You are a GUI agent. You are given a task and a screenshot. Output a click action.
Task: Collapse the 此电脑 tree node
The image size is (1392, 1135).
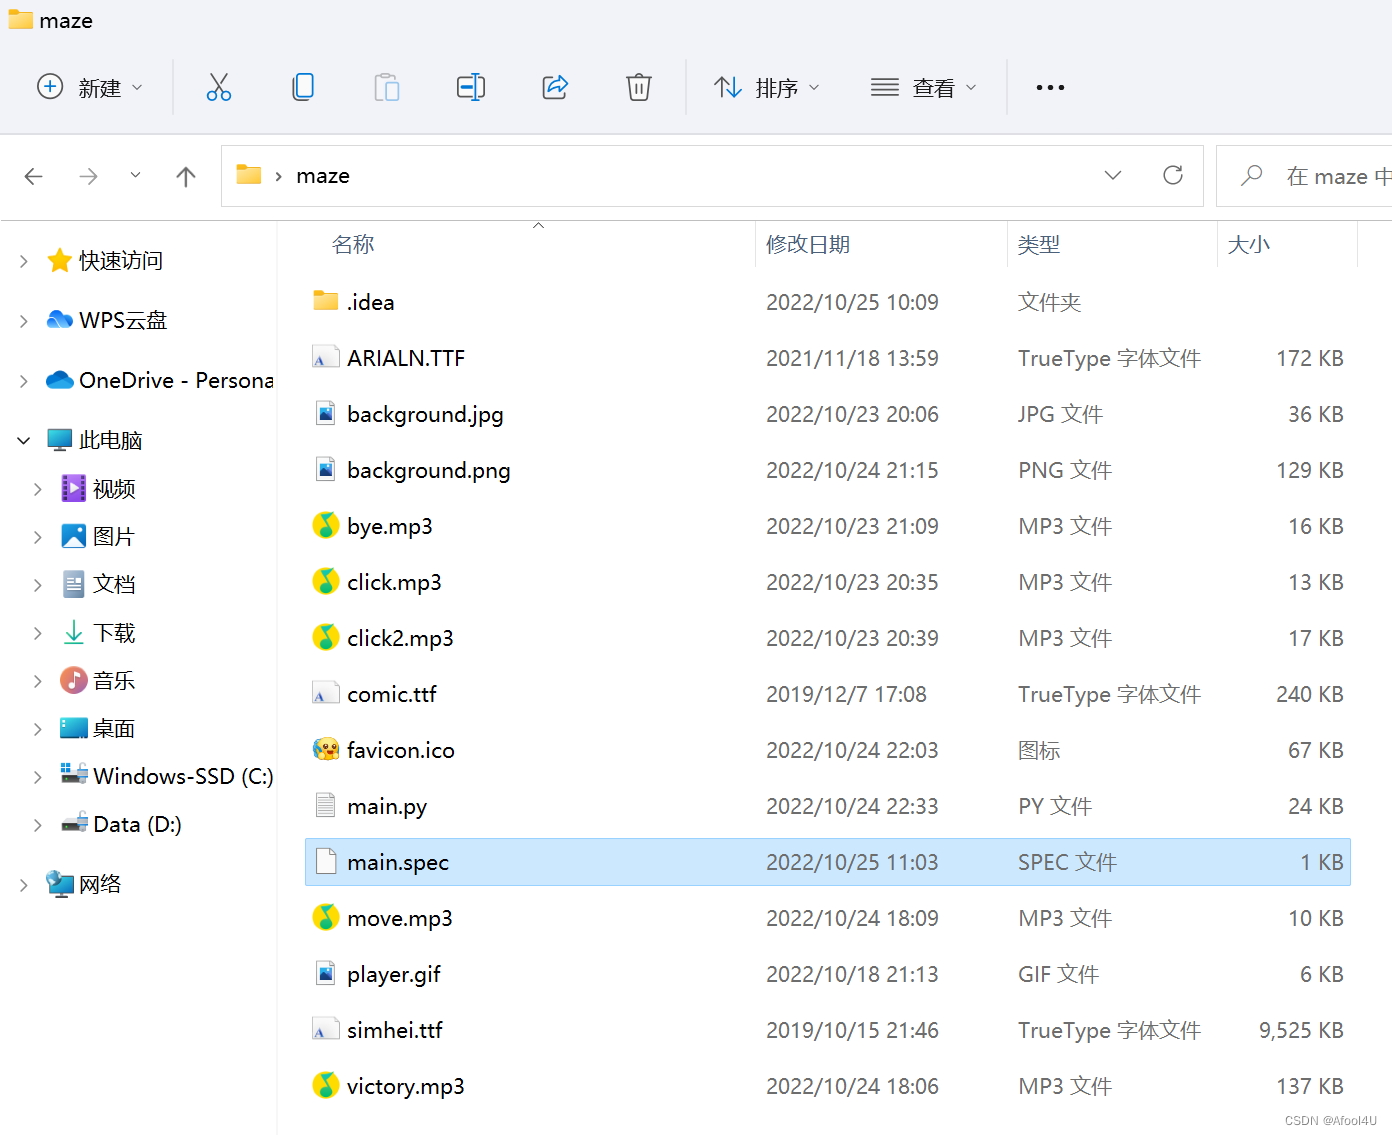(24, 441)
